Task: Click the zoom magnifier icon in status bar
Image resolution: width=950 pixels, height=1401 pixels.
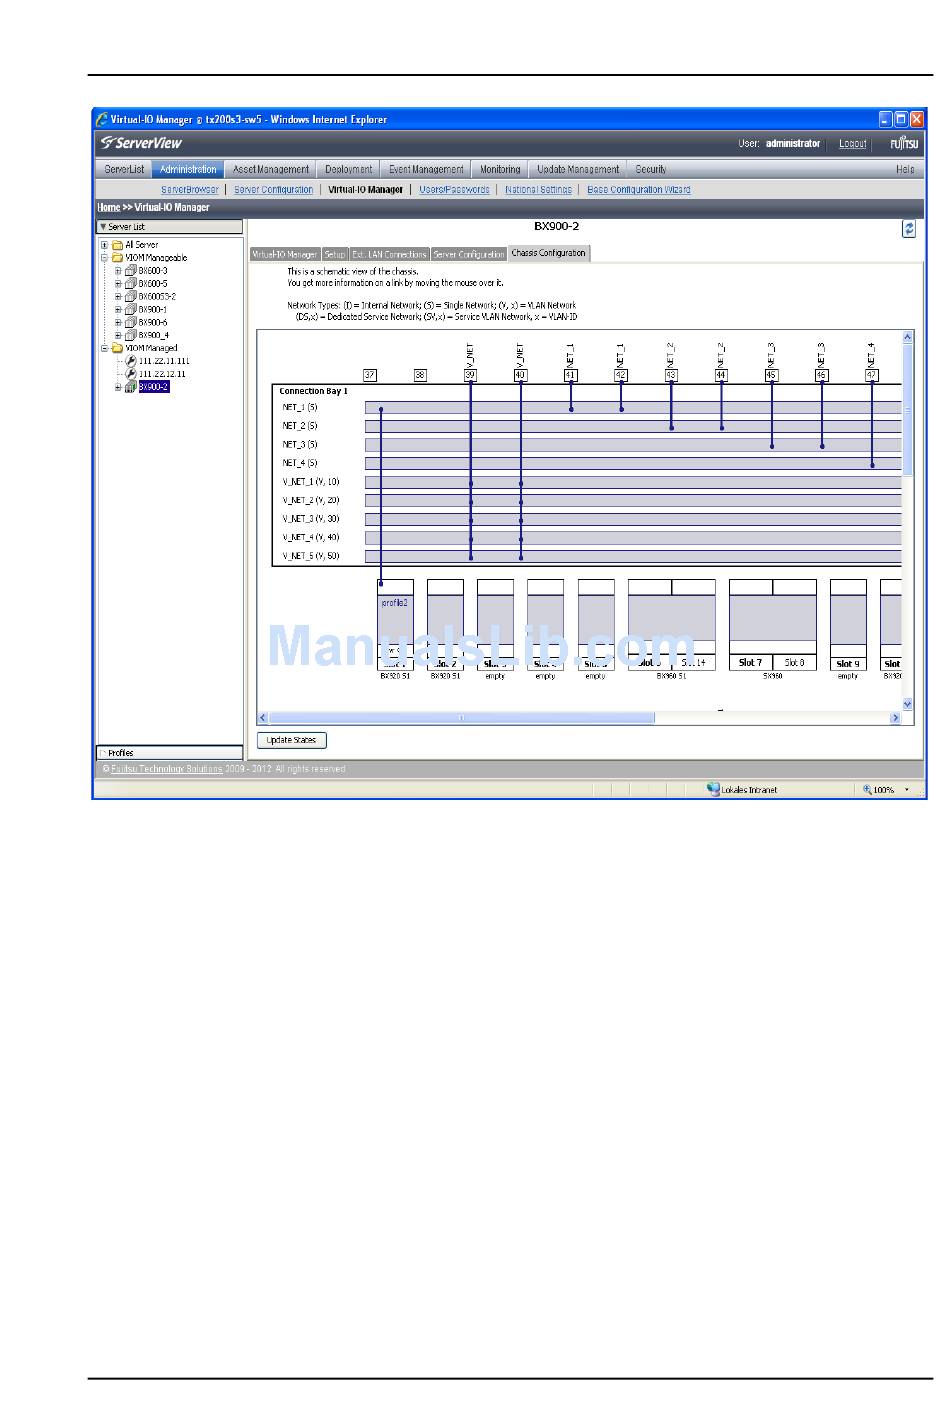Action: [x=867, y=789]
